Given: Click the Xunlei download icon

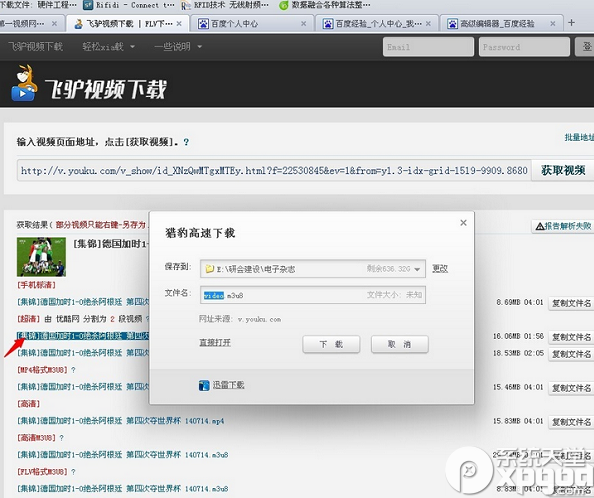Looking at the screenshot, I should coord(204,385).
